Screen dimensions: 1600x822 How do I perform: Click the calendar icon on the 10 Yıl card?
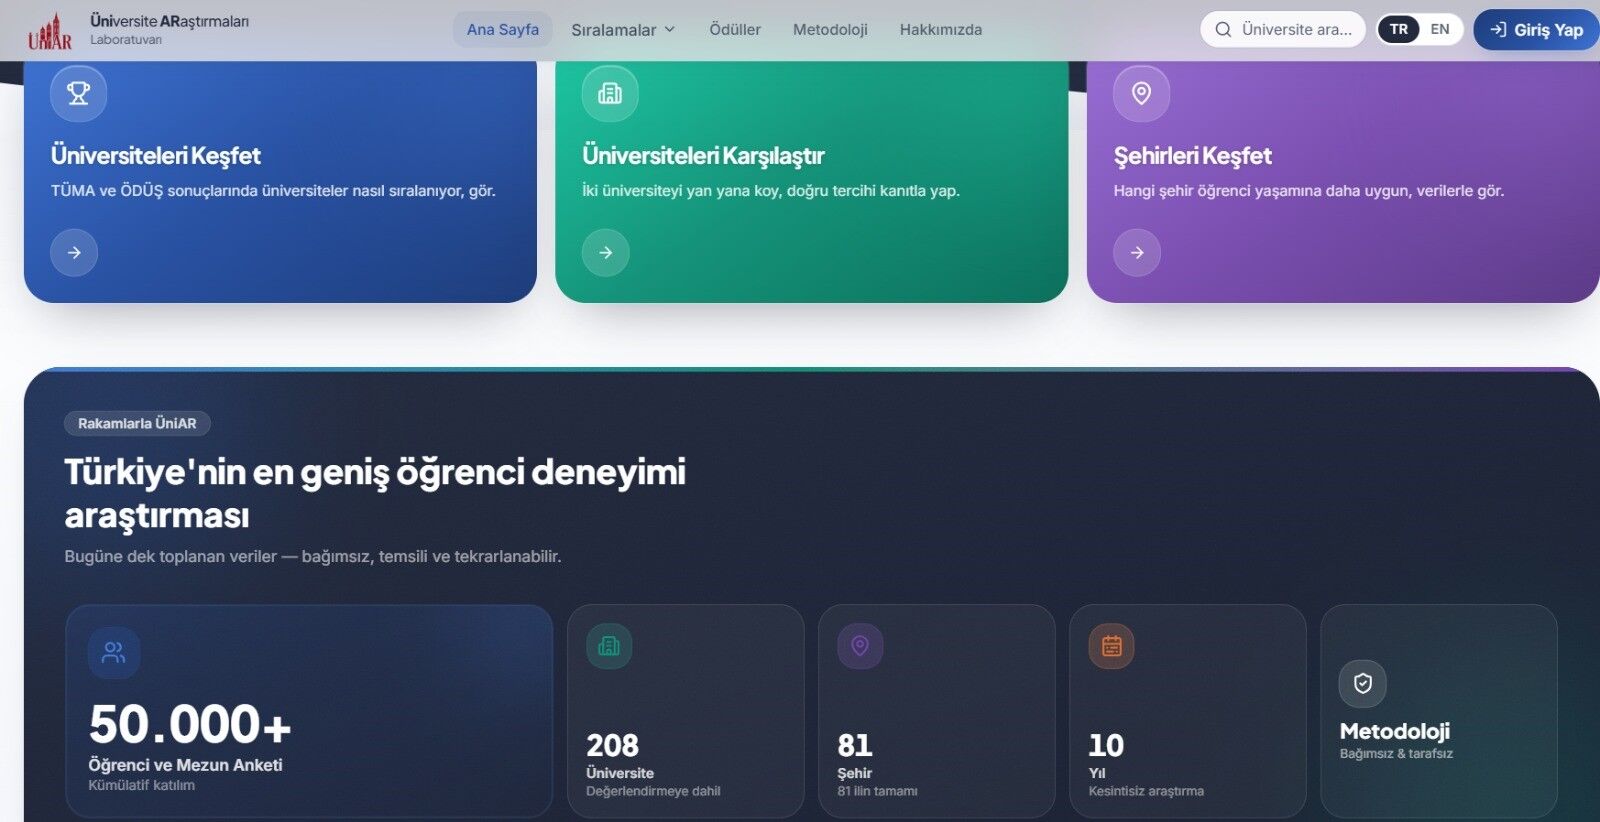point(1112,646)
